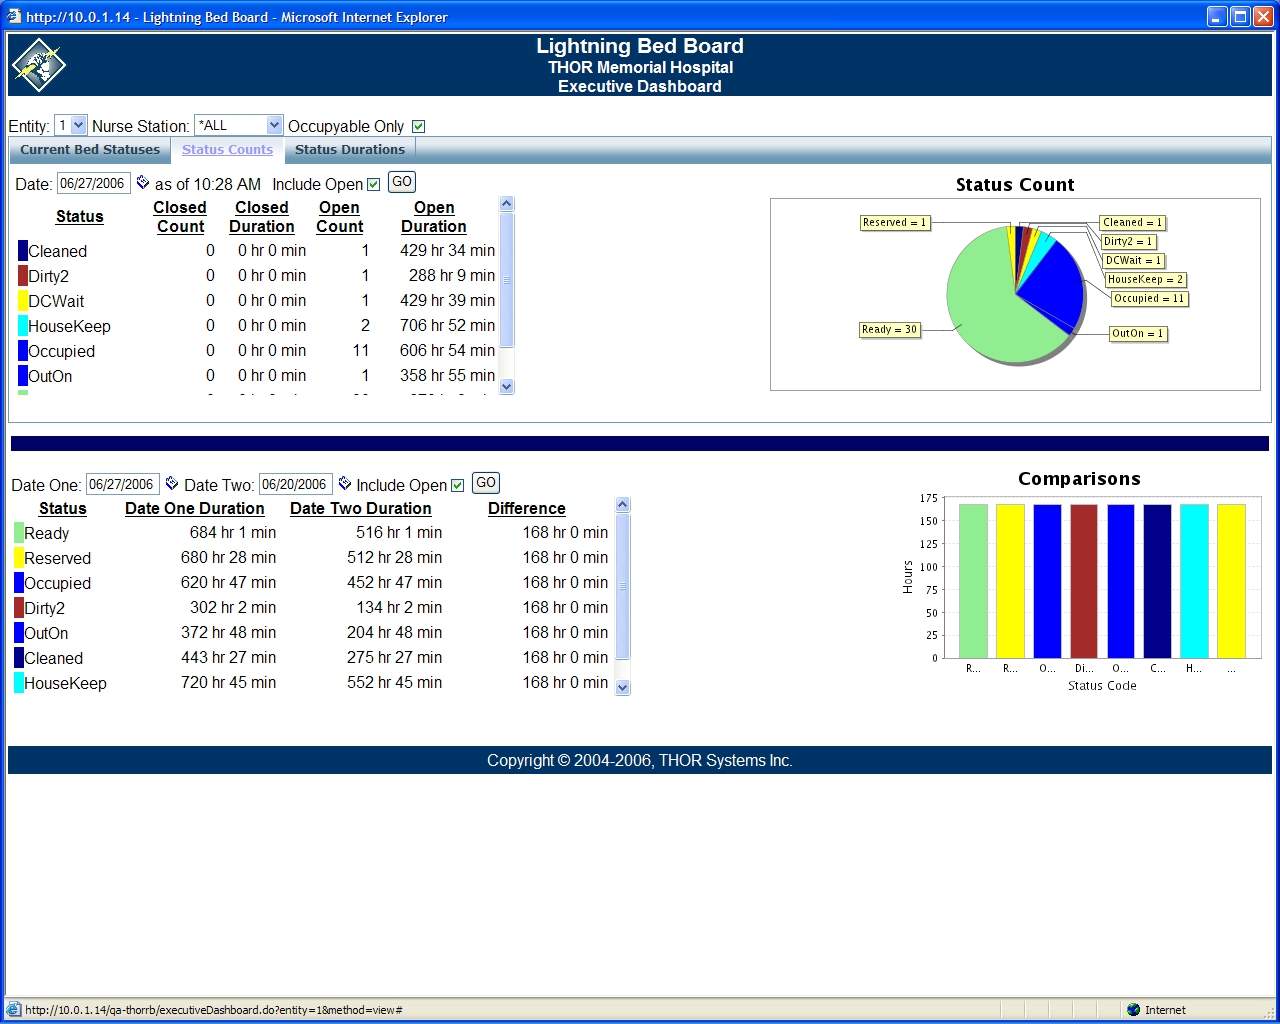Image resolution: width=1280 pixels, height=1024 pixels.
Task: Click the Ready = 30 pie chart label
Action: (x=890, y=329)
